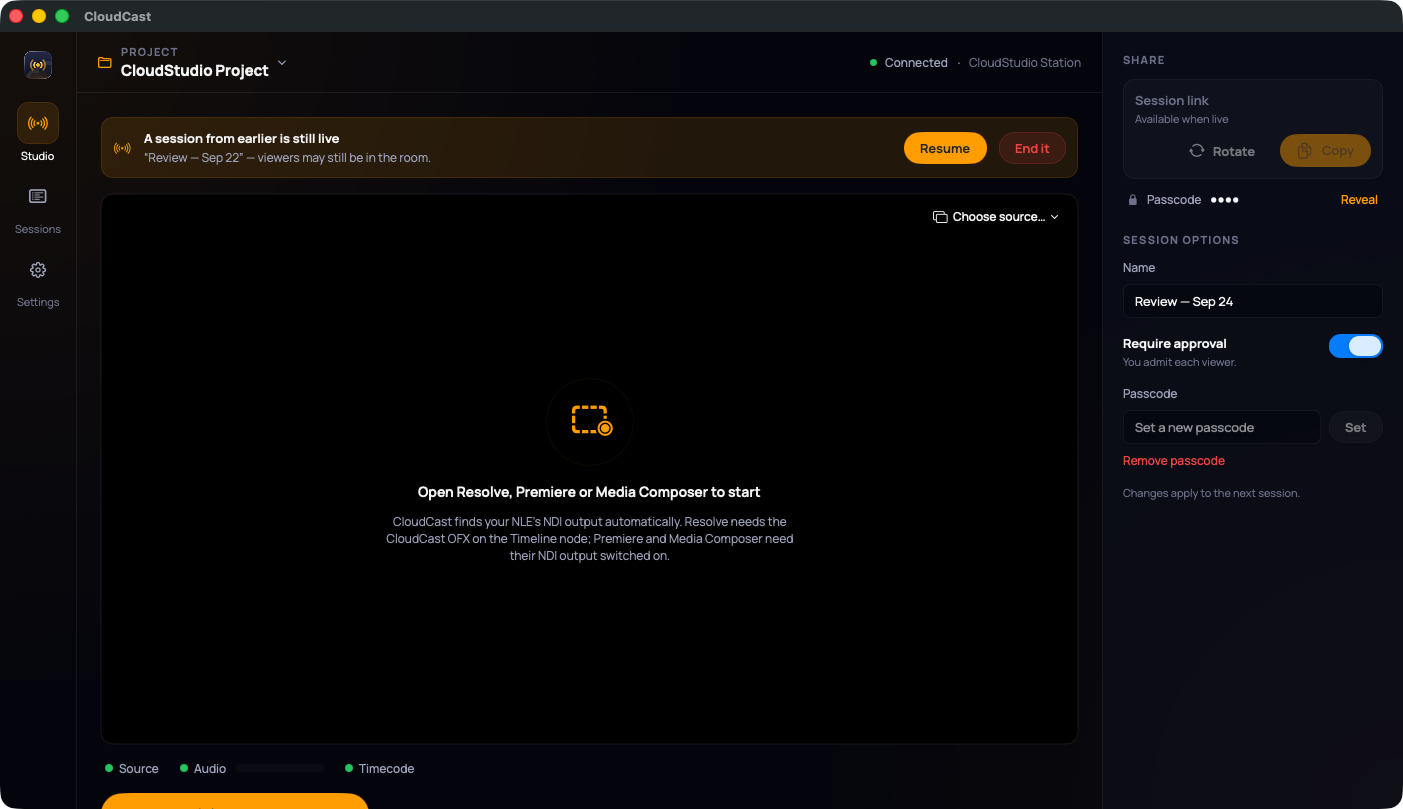Viewport: 1403px width, 809px height.
Task: Open the Studio view in the sidebar
Action: tap(38, 132)
